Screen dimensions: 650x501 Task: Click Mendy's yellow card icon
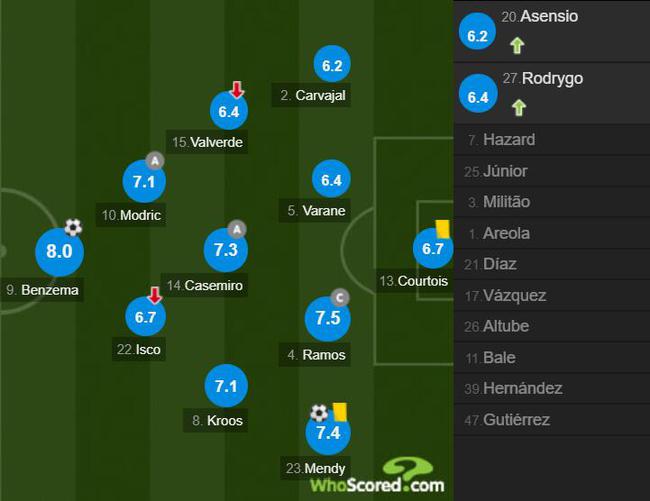(x=340, y=411)
